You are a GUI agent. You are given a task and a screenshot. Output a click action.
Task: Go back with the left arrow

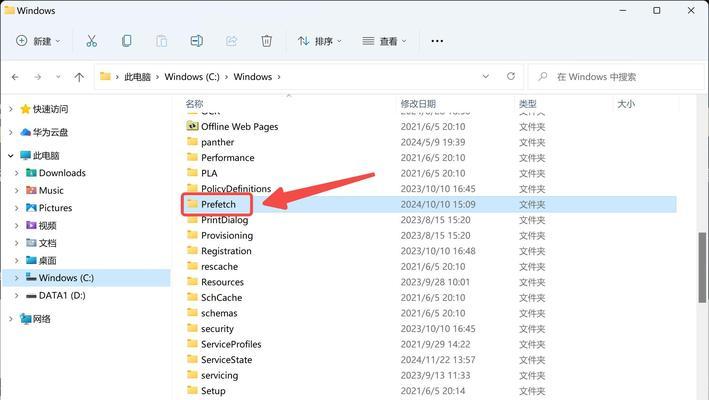[15, 77]
